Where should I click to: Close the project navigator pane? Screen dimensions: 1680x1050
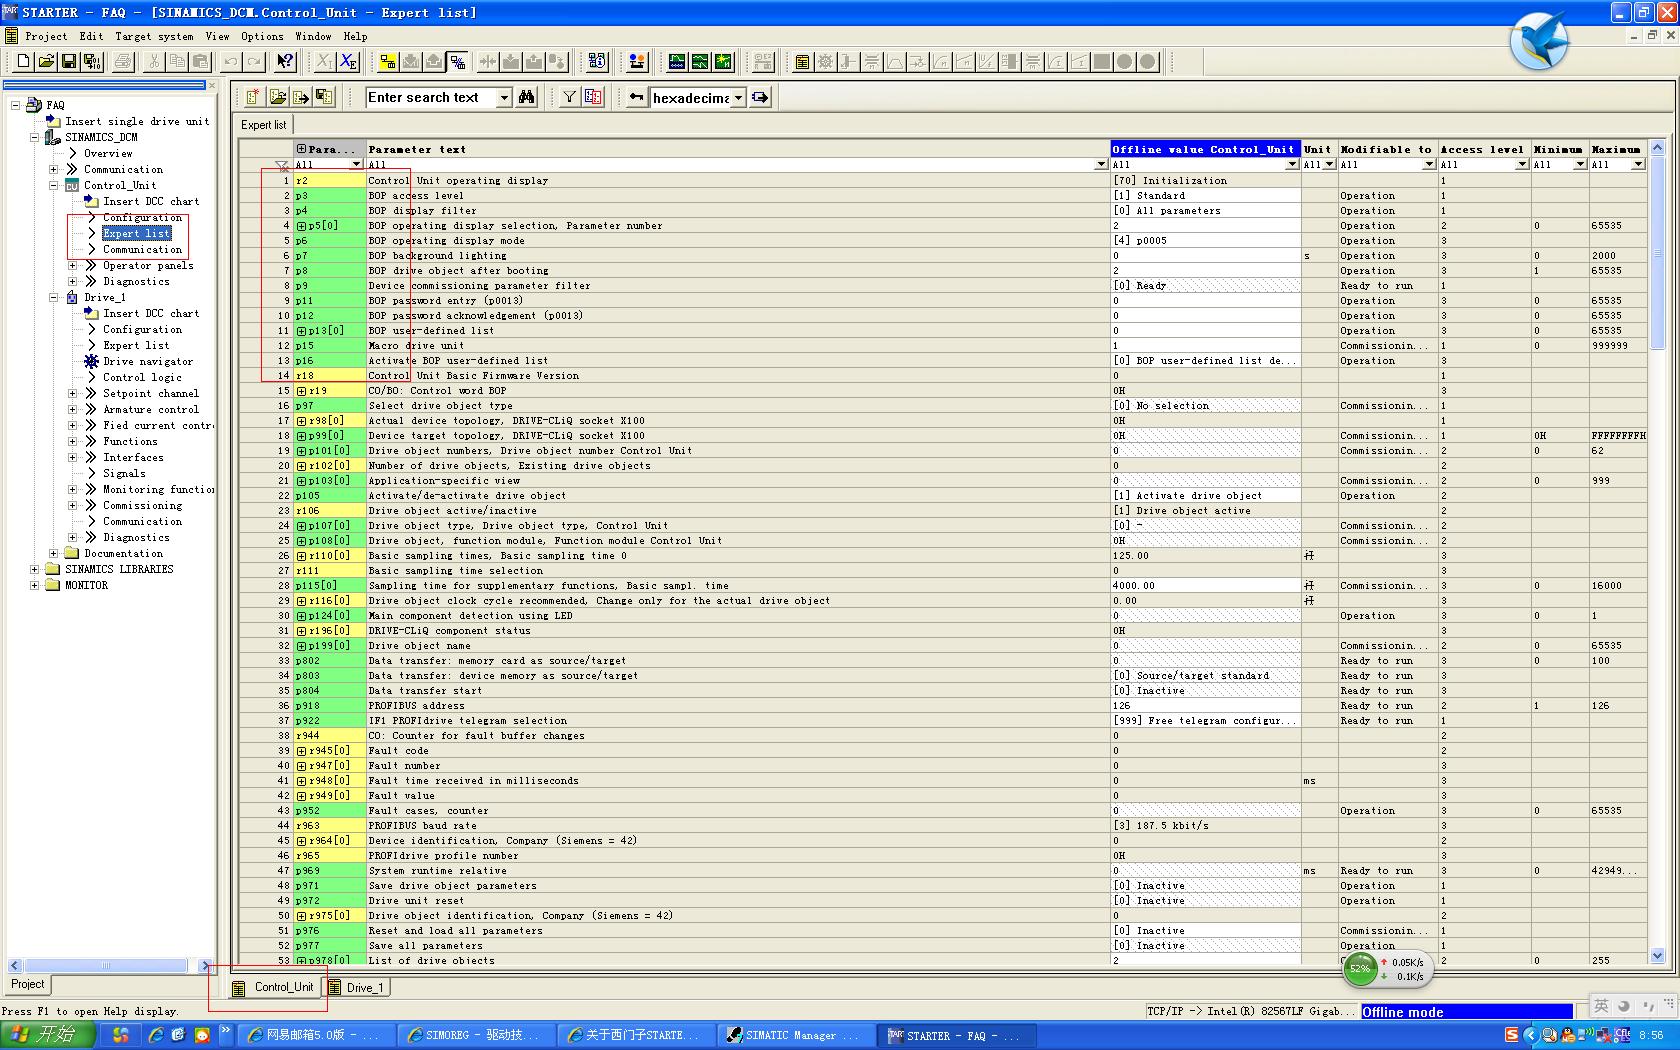[x=211, y=85]
